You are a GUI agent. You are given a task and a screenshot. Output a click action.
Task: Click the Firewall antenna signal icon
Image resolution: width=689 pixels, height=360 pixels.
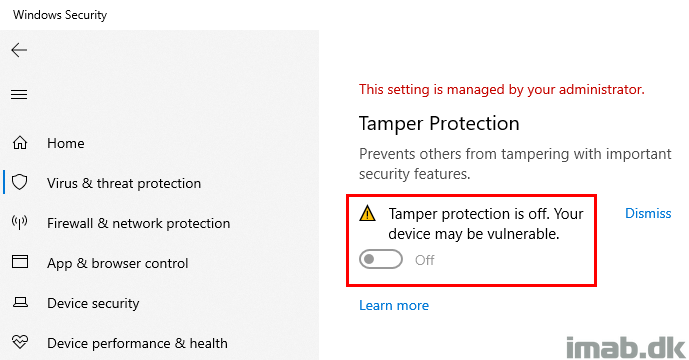(20, 222)
